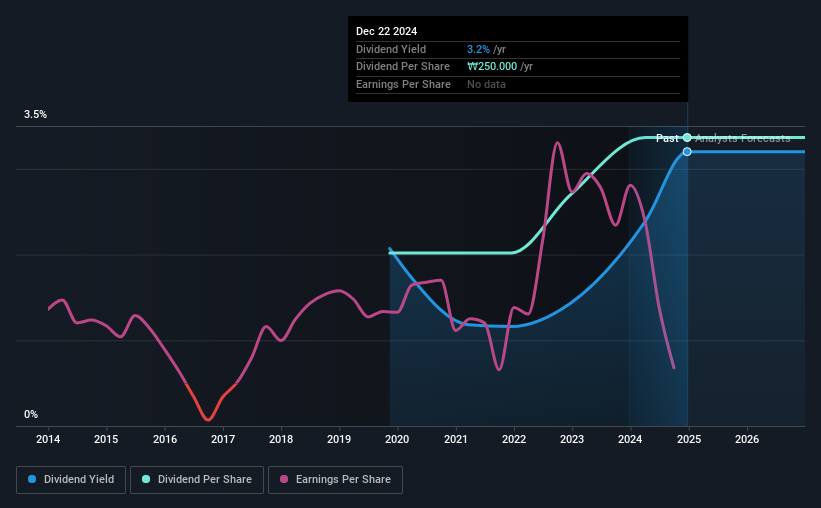Click the 2022 year axis label

coord(514,439)
